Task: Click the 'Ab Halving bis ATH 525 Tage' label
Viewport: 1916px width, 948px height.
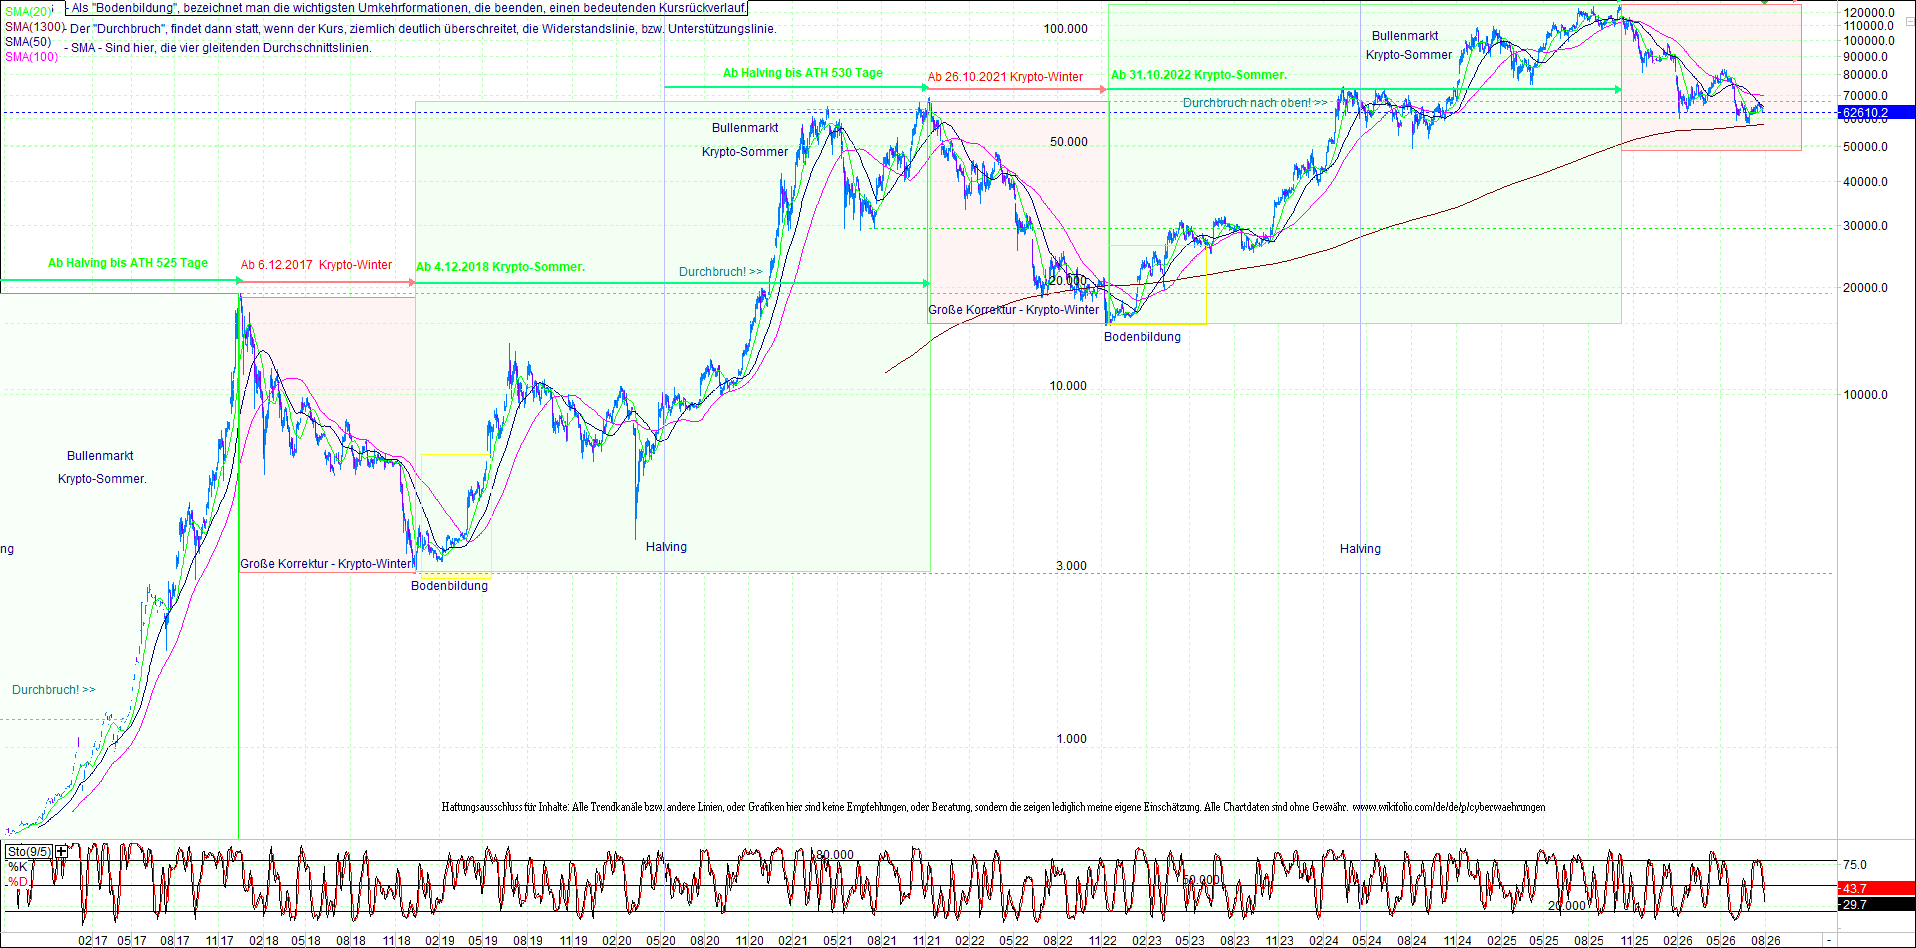Action: [128, 263]
